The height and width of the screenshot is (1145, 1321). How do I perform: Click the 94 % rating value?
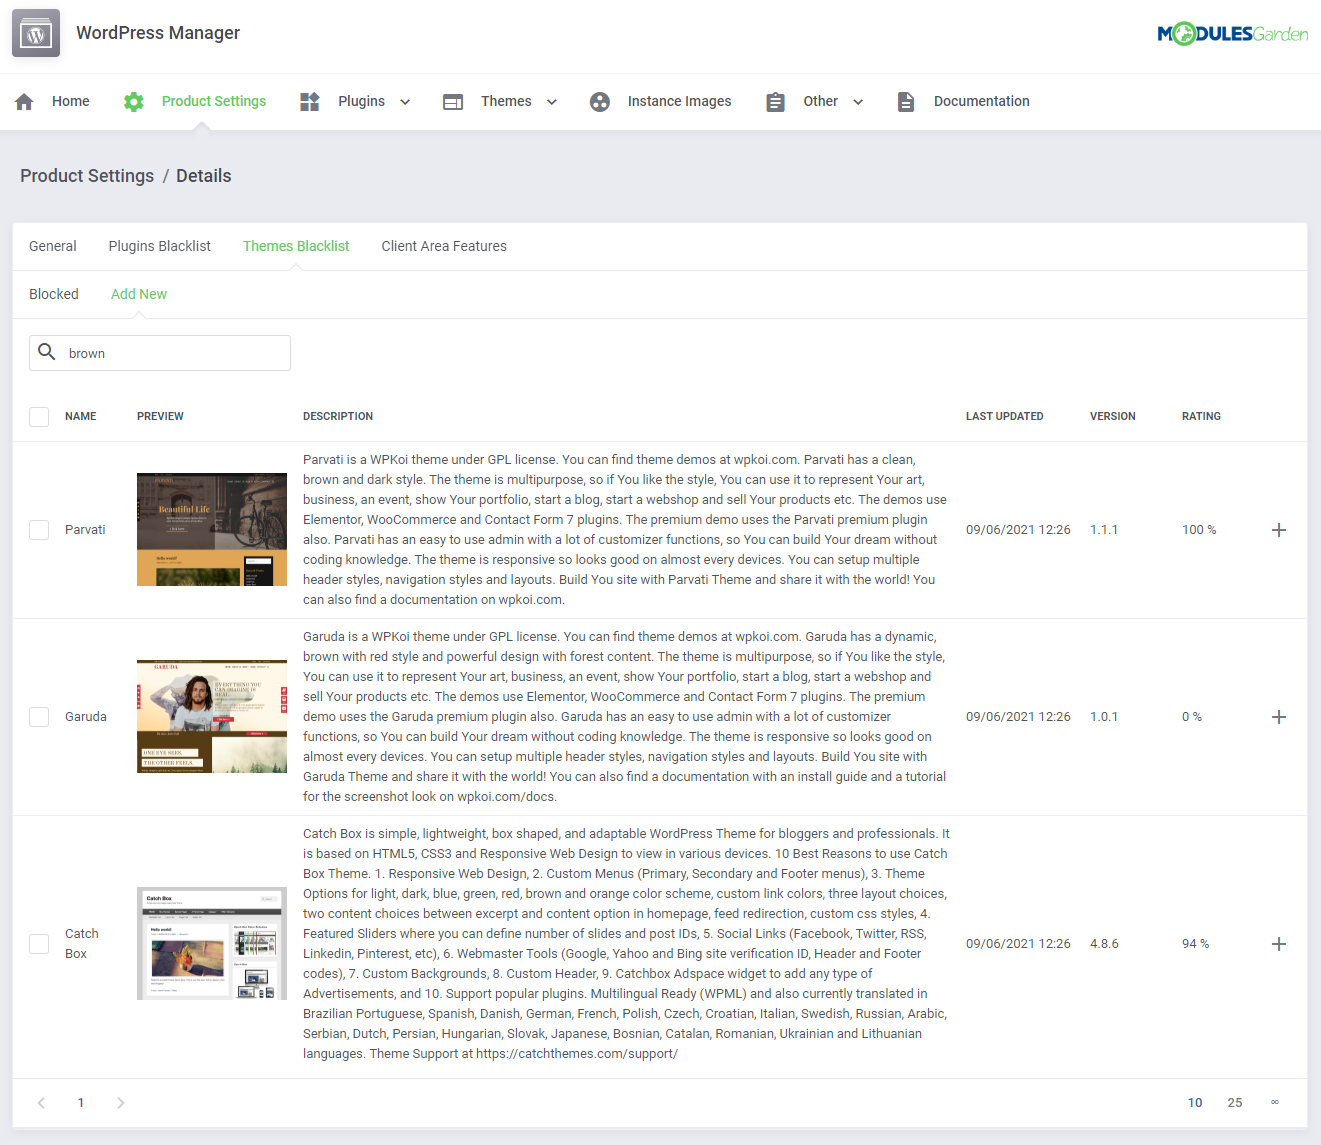point(1196,944)
